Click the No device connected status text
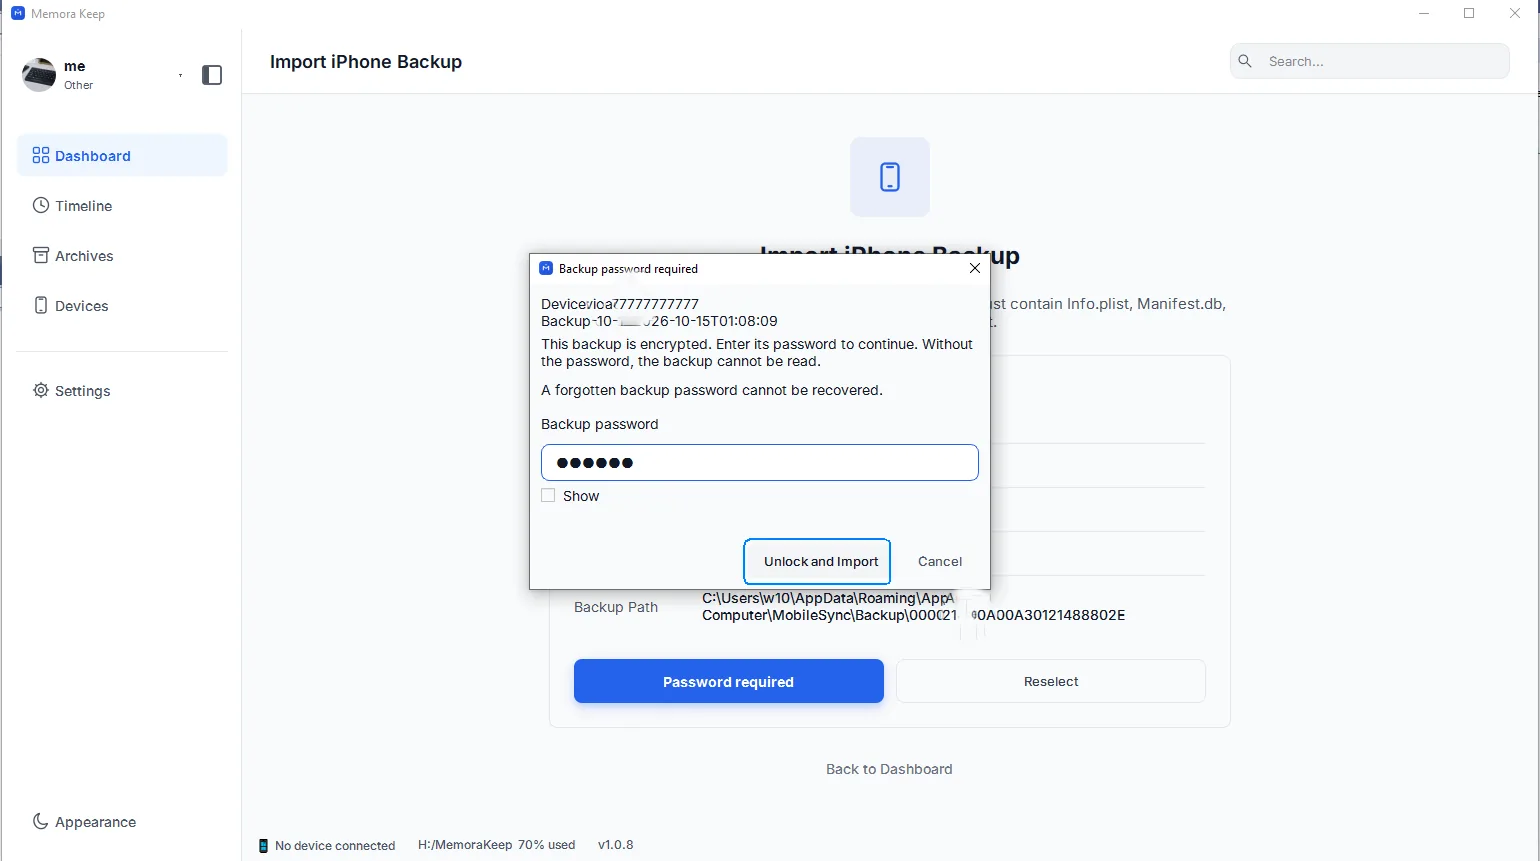This screenshot has width=1540, height=861. coord(335,845)
